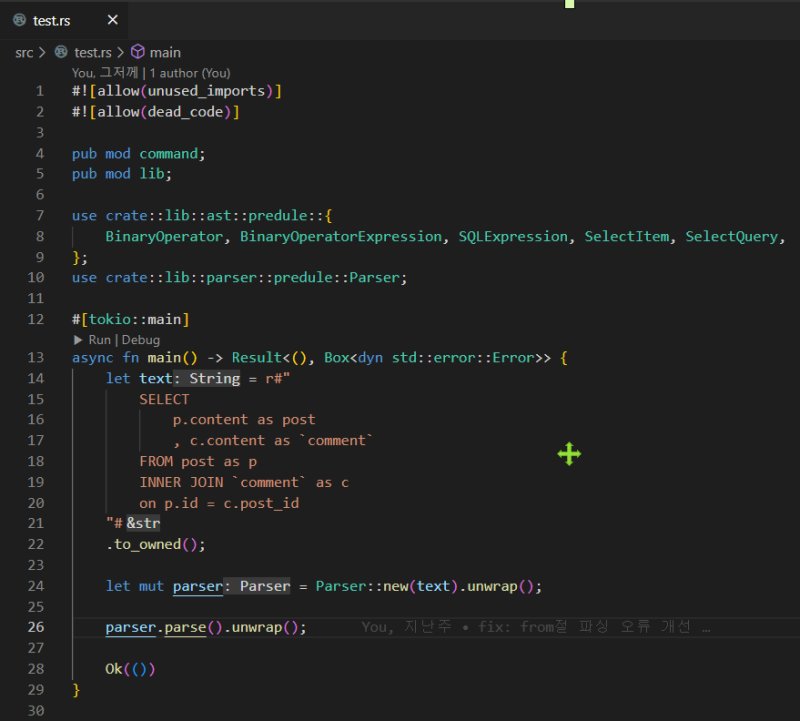Click the 'You, 그저께' blame codelens
The image size is (800, 721).
[x=104, y=73]
